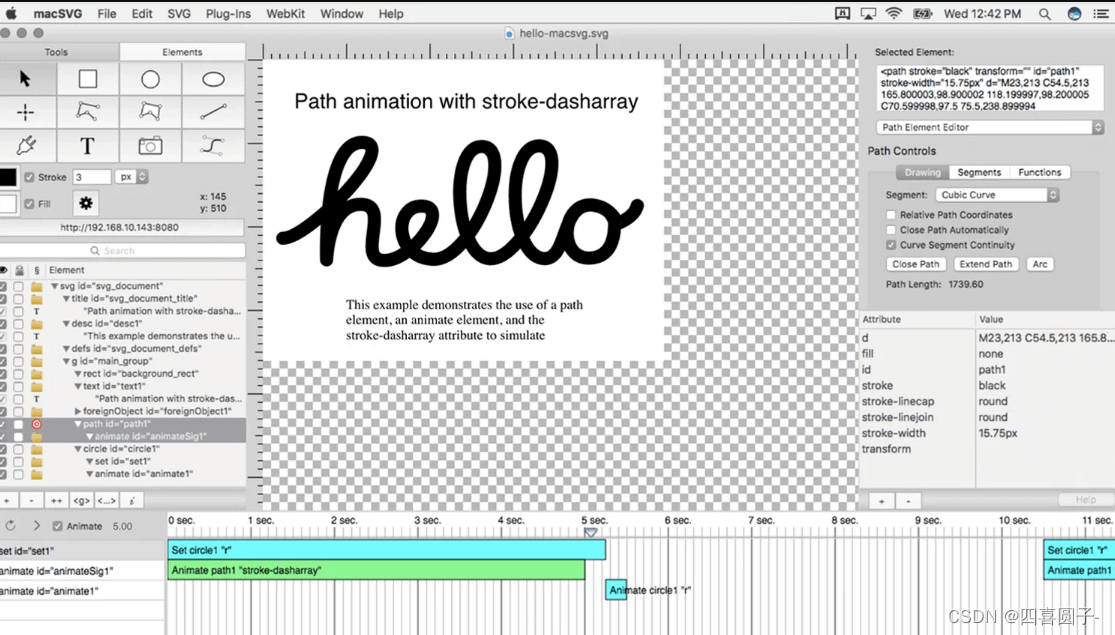Toggle lock checkbox for svg_document row
Screen dimensions: 1115x635
[x=18, y=286]
